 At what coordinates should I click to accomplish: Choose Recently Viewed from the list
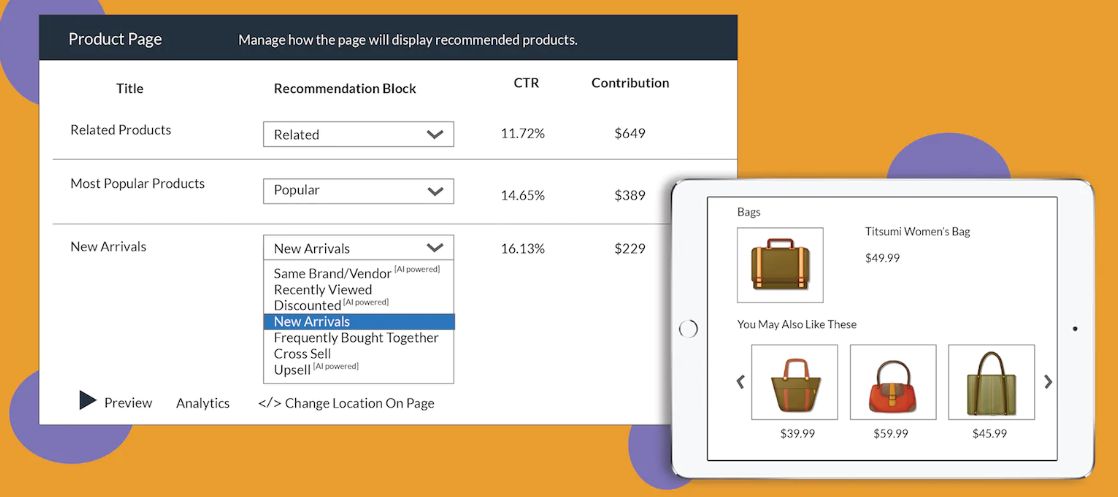(x=323, y=290)
